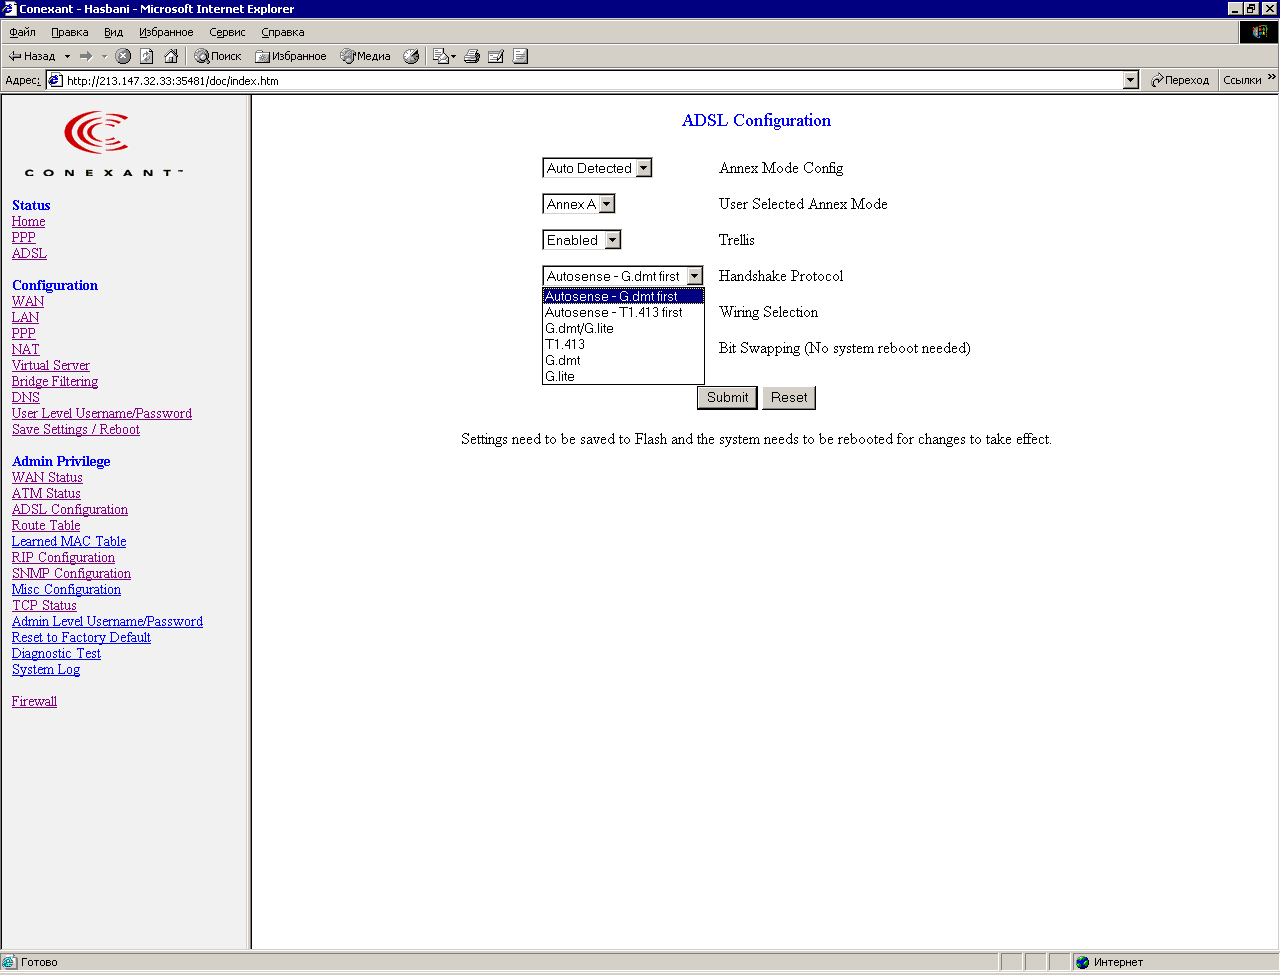Image resolution: width=1280 pixels, height=975 pixels.
Task: Open the Избранное favorites toolbar button
Action: point(291,56)
